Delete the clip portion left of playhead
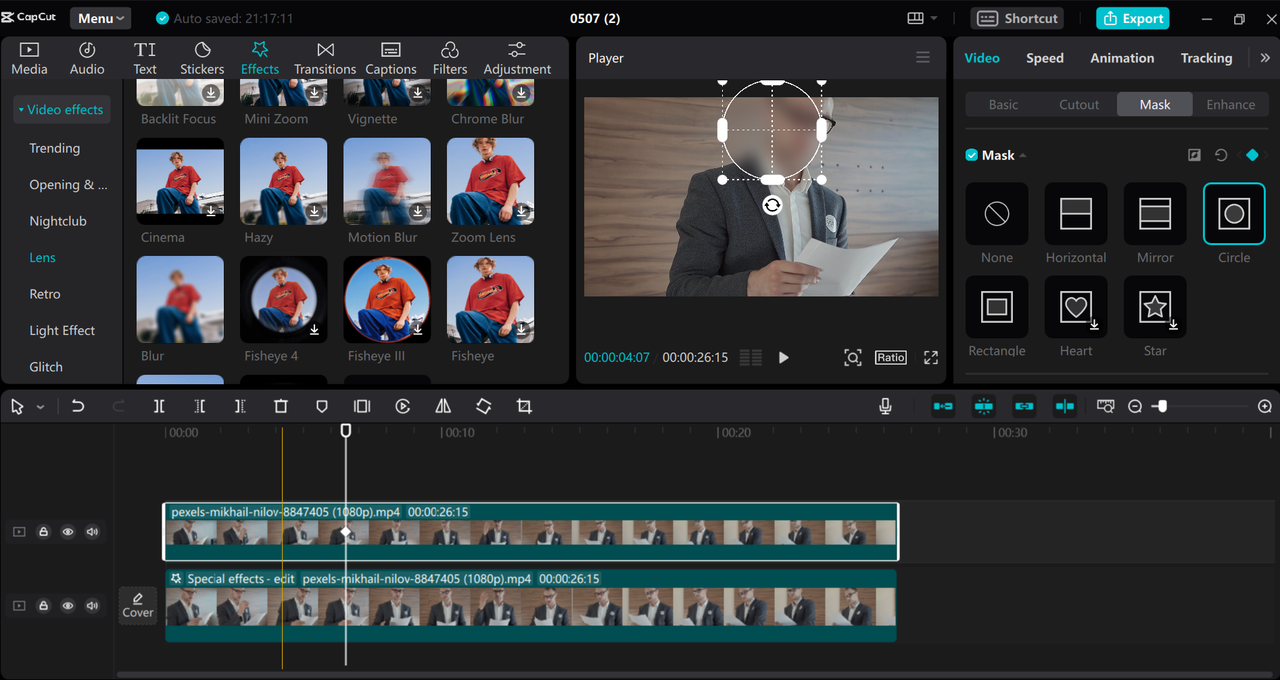The width and height of the screenshot is (1280, 680). click(199, 406)
